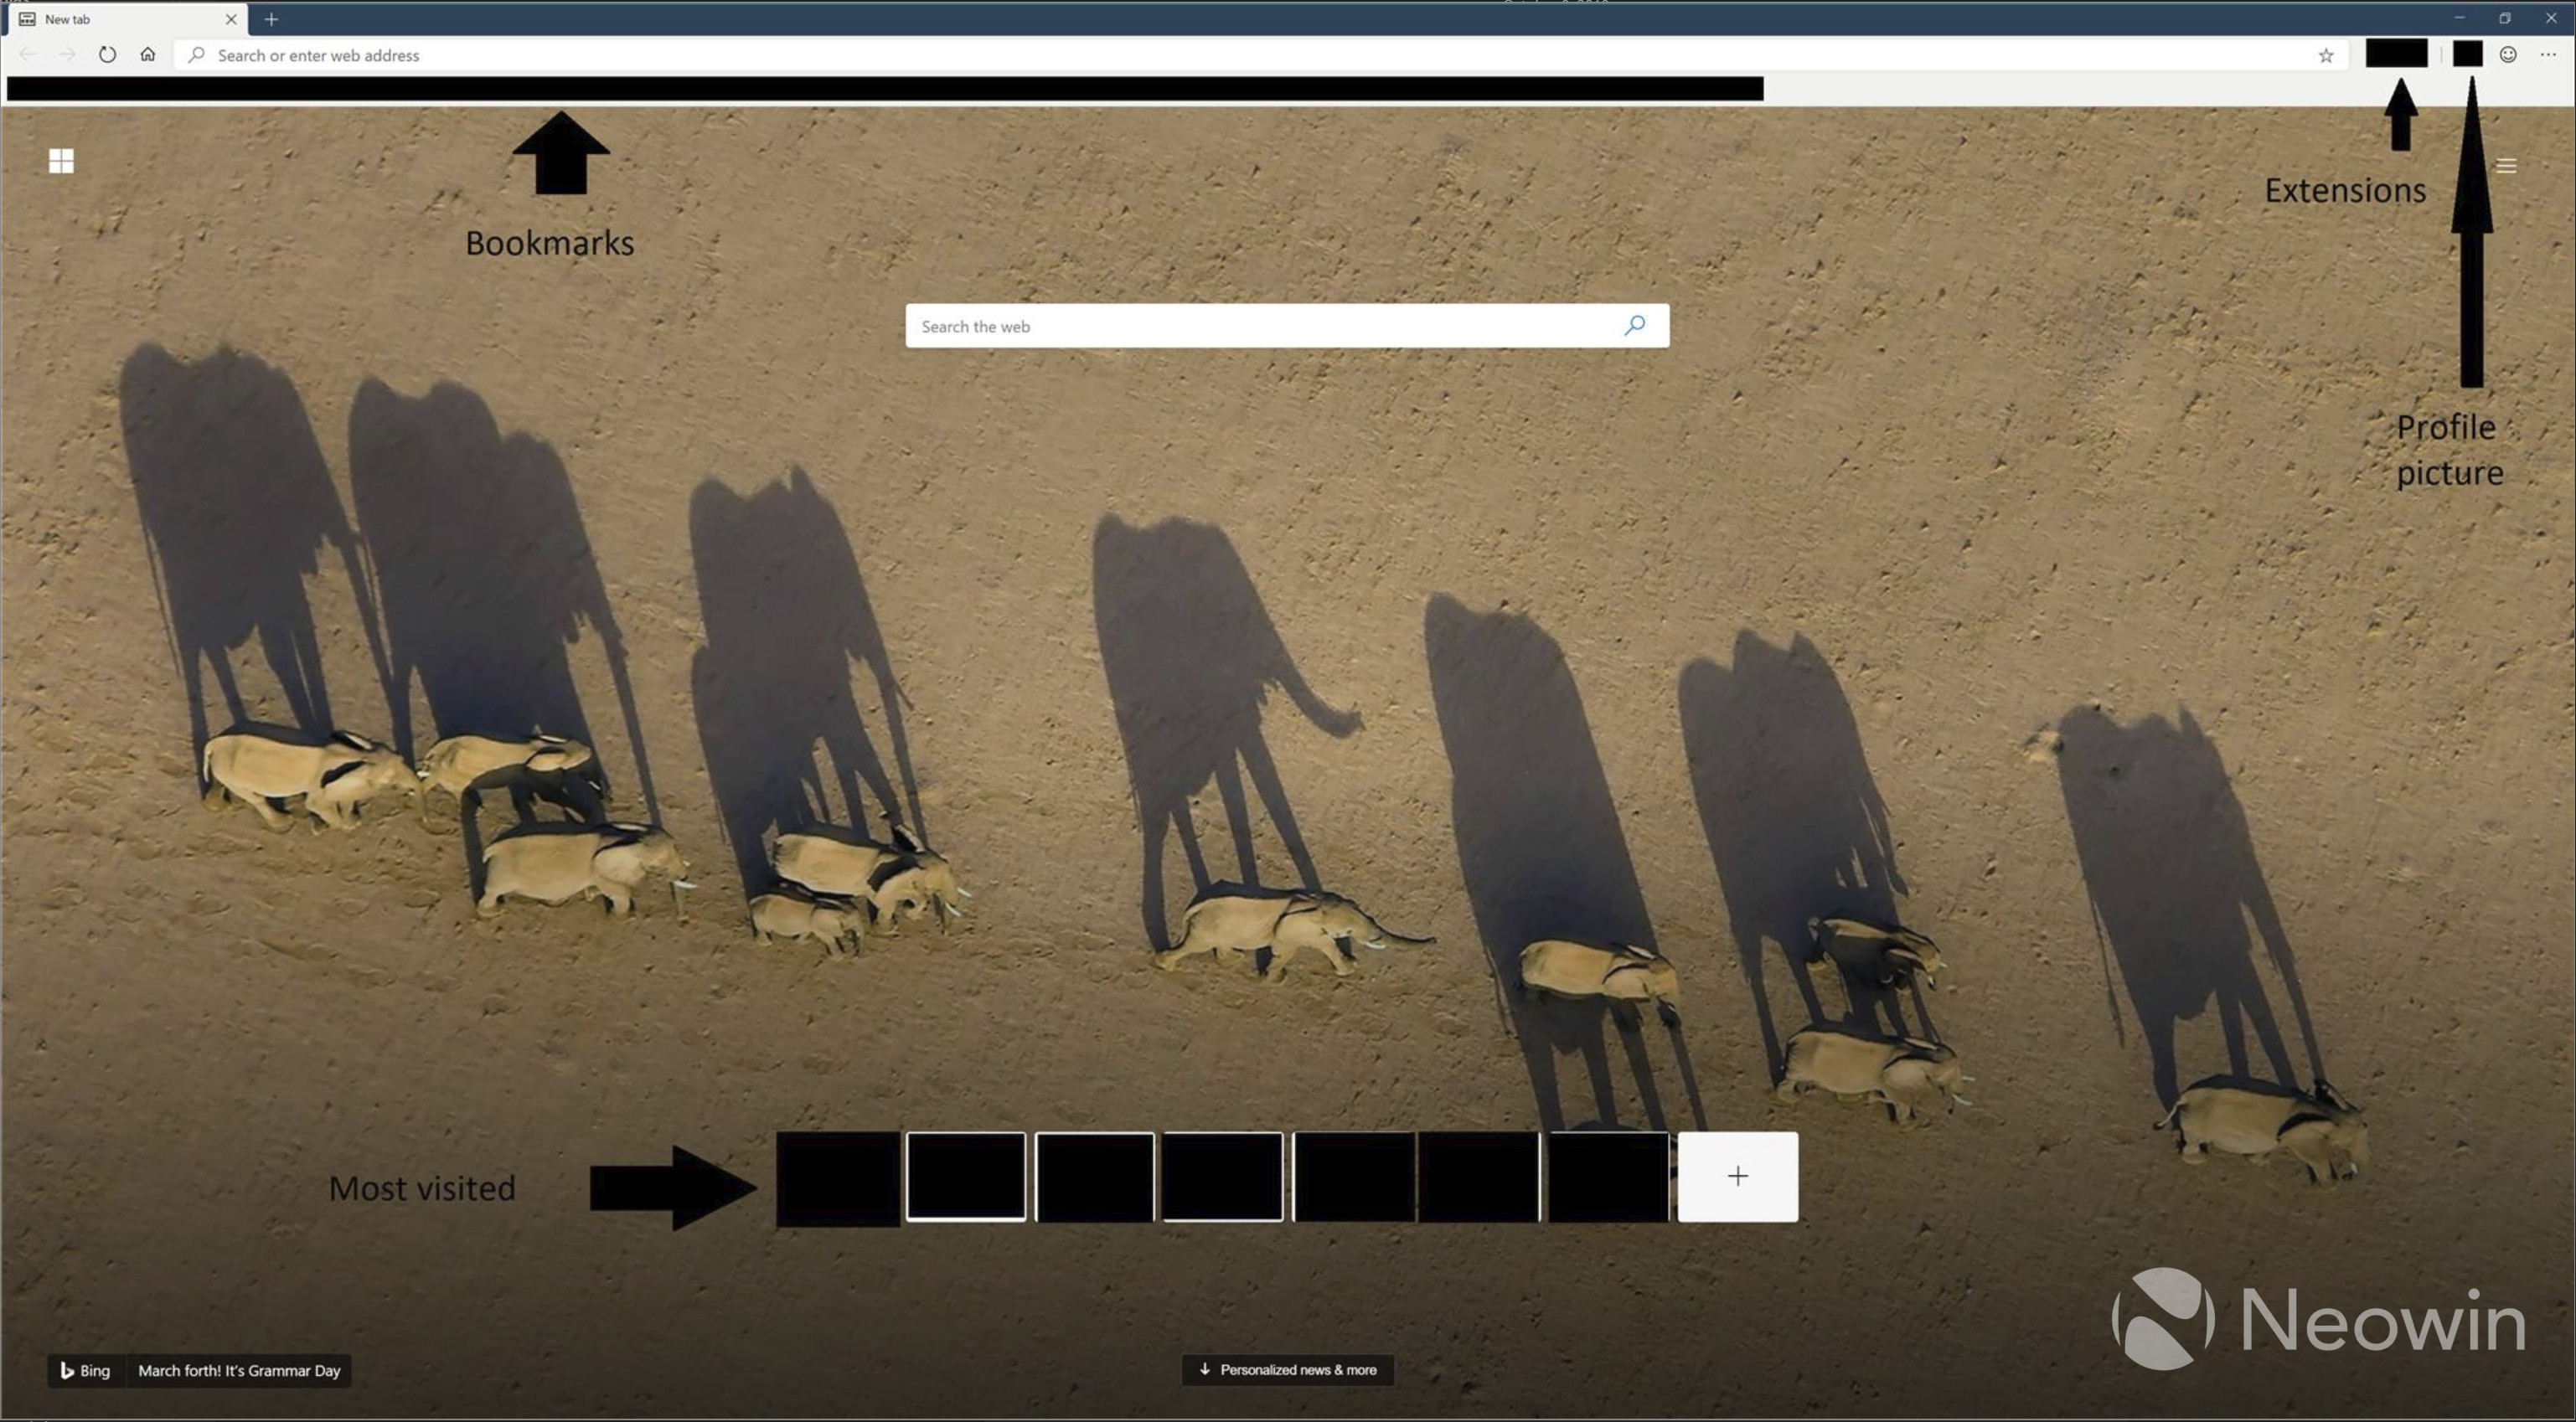Click the Windows Start tiles icon
Viewport: 2576px width, 1422px height.
pos(59,159)
